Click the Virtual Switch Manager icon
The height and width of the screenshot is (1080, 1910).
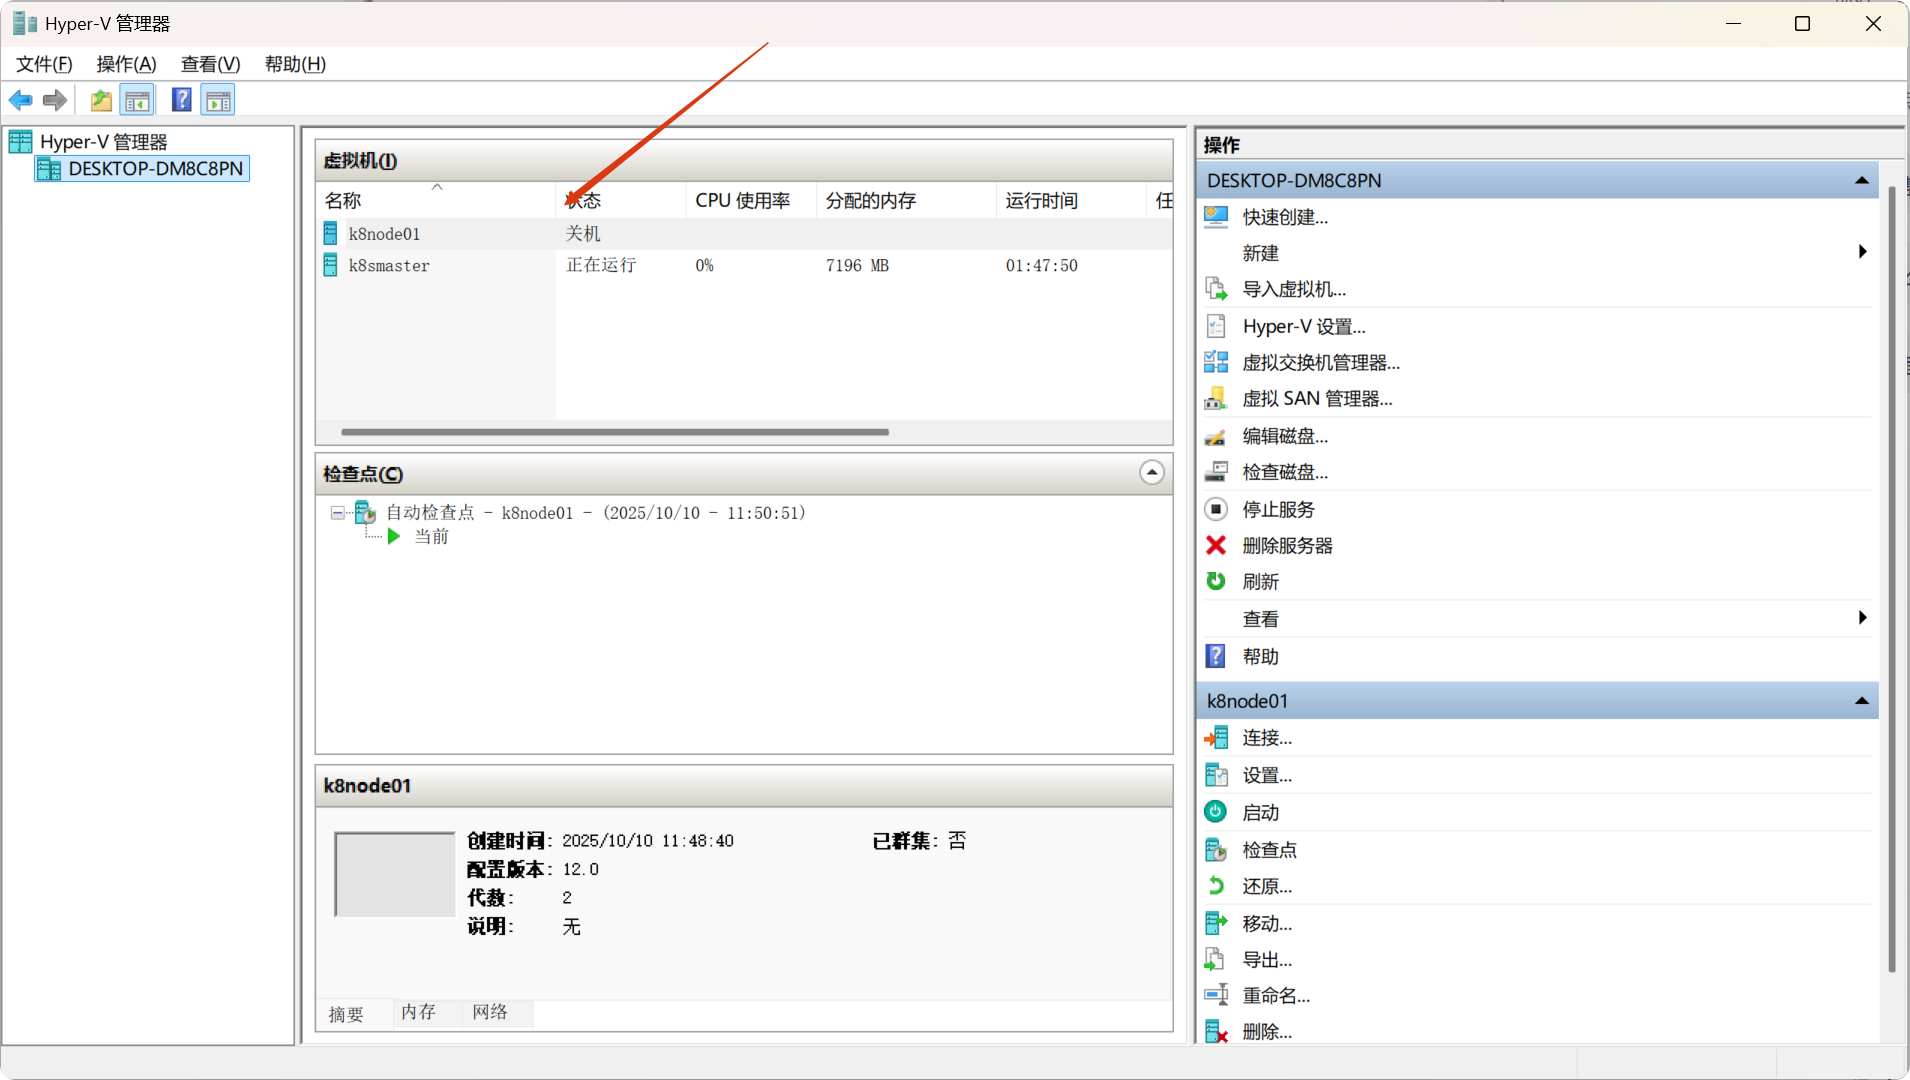[1216, 362]
